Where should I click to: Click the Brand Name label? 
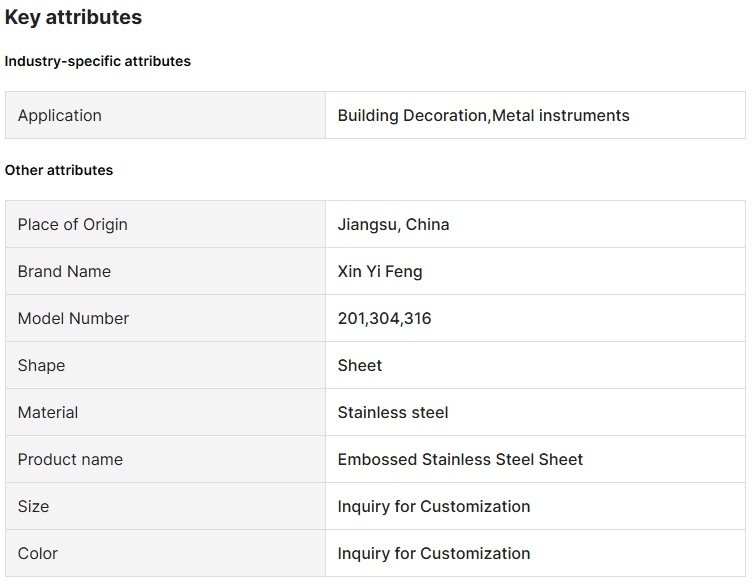pyautogui.click(x=64, y=271)
